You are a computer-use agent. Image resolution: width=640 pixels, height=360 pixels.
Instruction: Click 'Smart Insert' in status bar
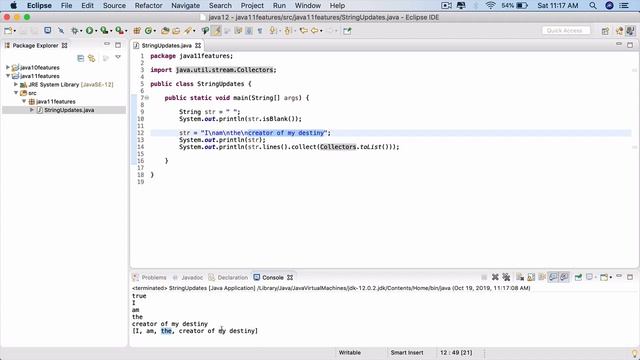pyautogui.click(x=407, y=353)
